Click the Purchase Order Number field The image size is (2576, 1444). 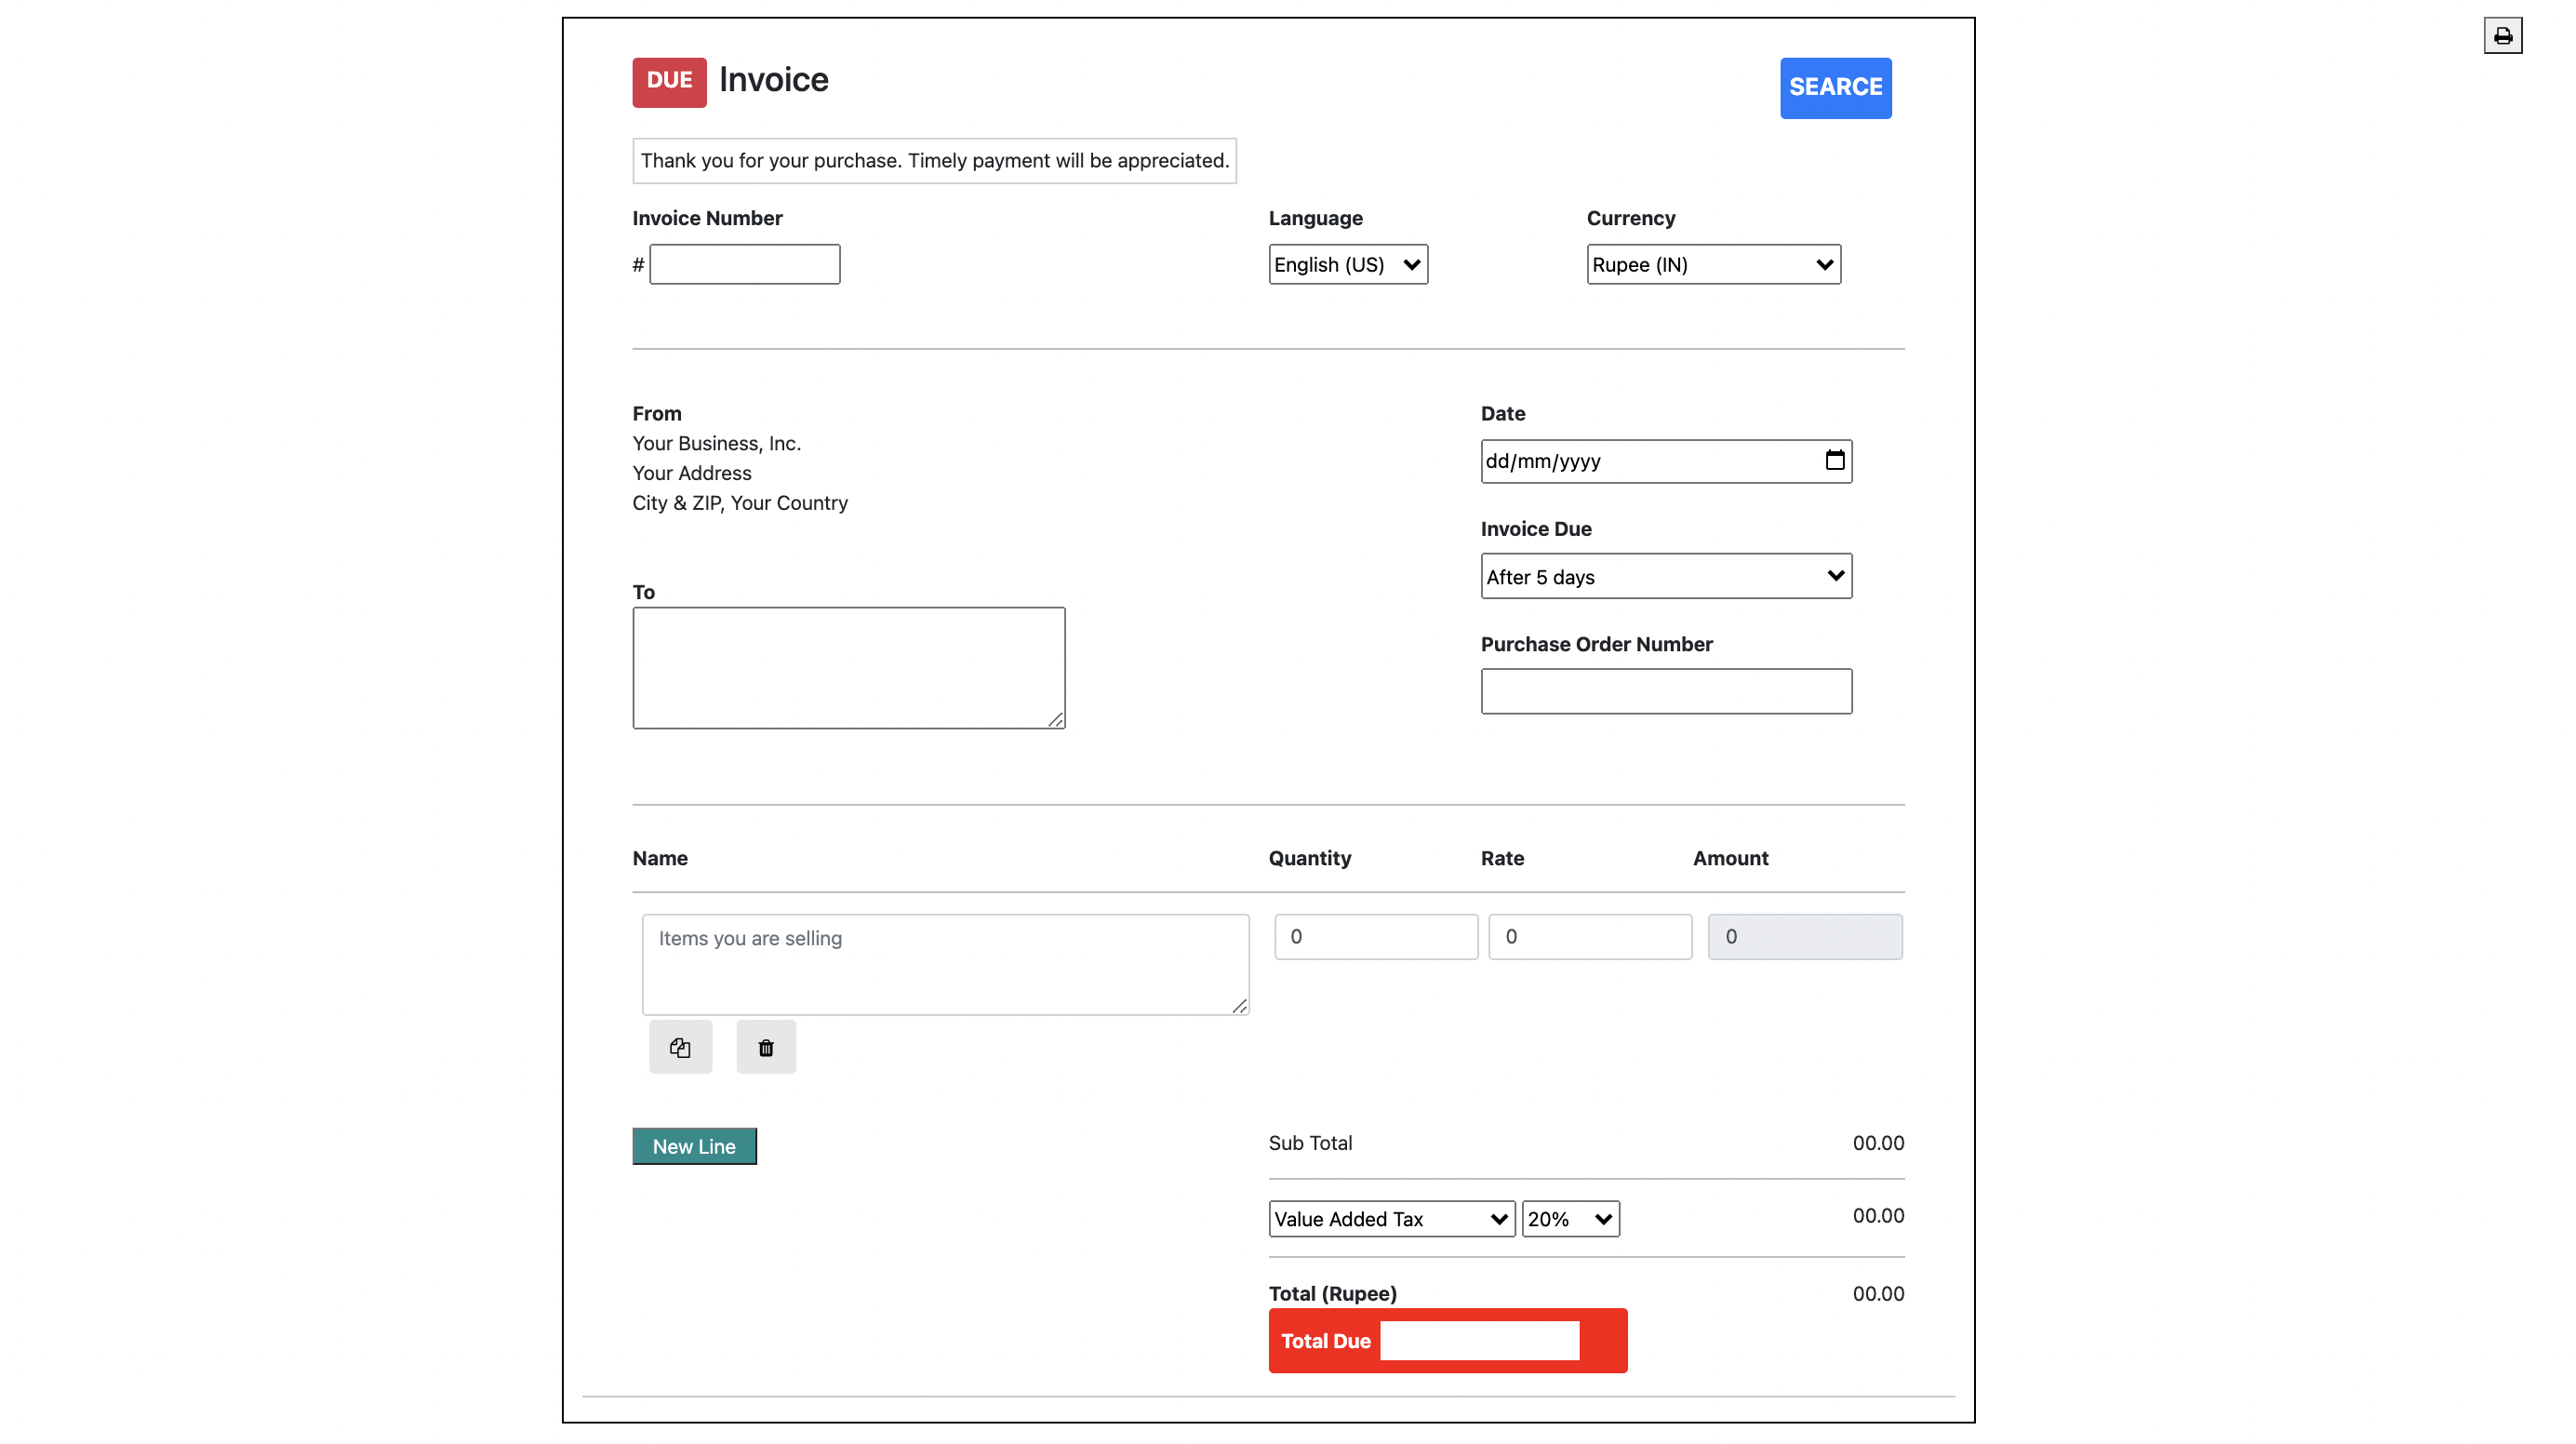[x=1666, y=691]
